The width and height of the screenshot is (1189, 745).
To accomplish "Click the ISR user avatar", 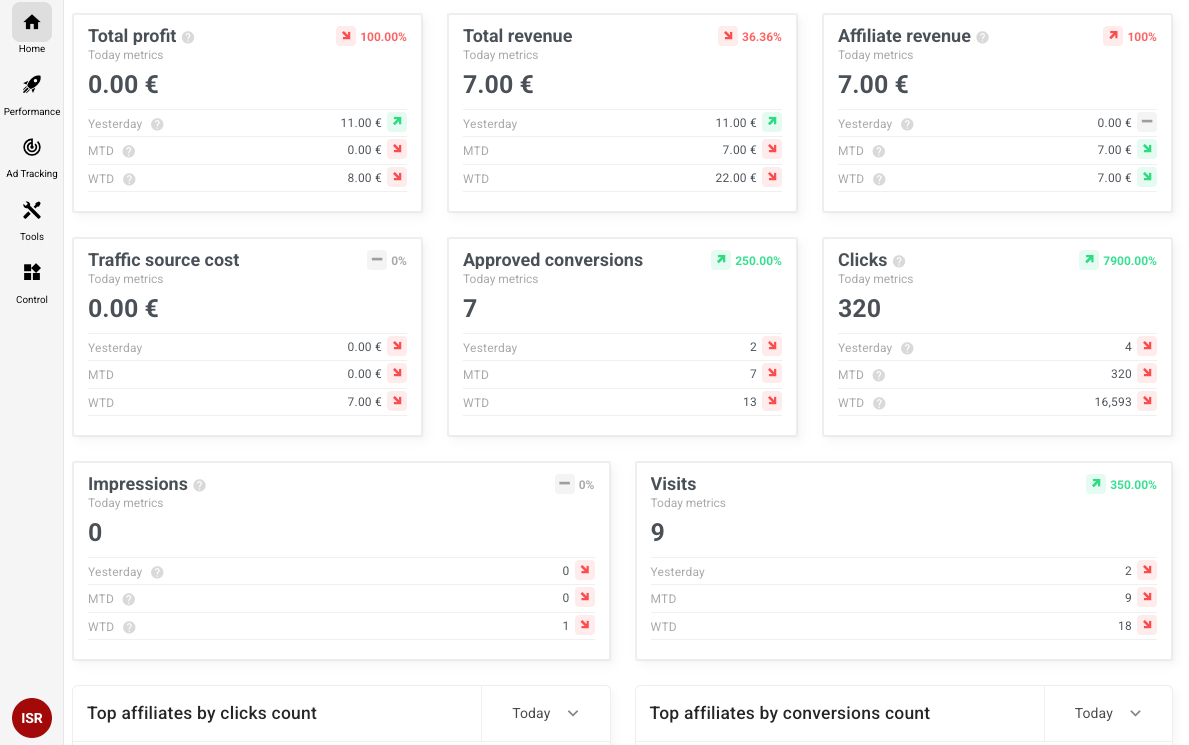I will (32, 718).
